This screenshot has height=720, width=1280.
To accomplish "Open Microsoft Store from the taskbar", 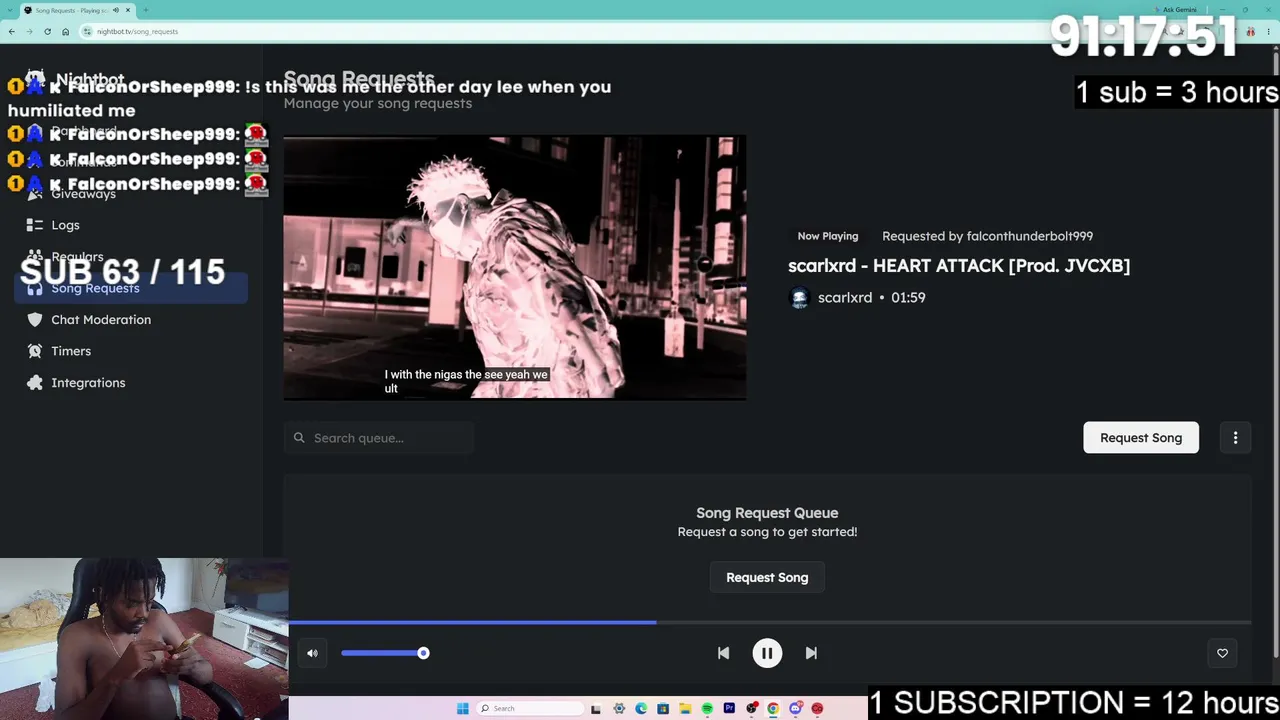I will point(663,709).
